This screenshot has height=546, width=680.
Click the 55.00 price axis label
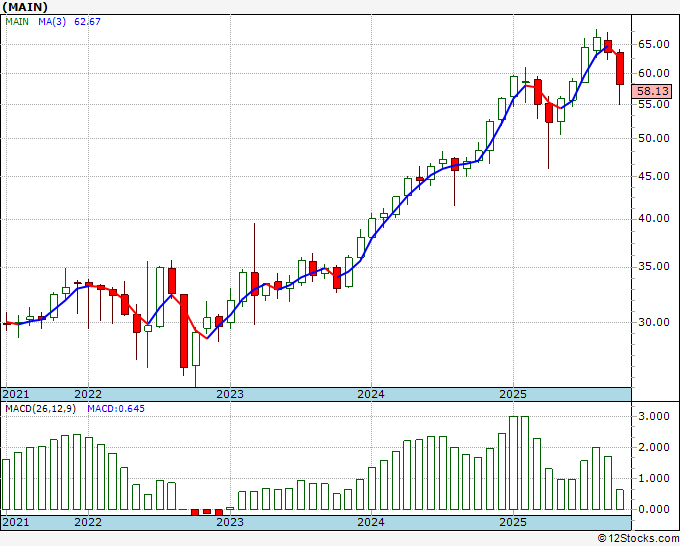(654, 104)
